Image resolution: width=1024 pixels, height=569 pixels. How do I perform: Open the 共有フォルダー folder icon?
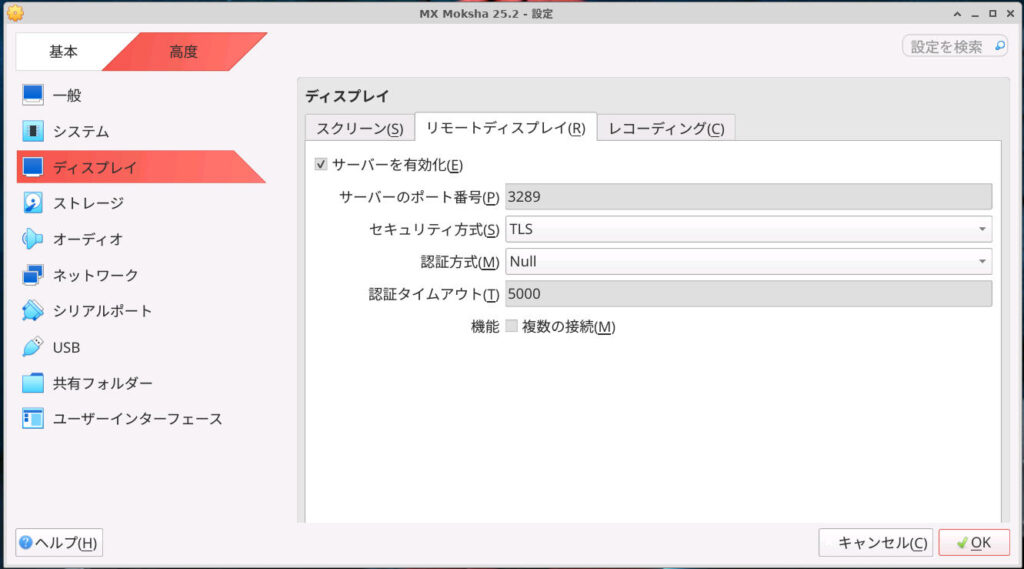coord(33,383)
